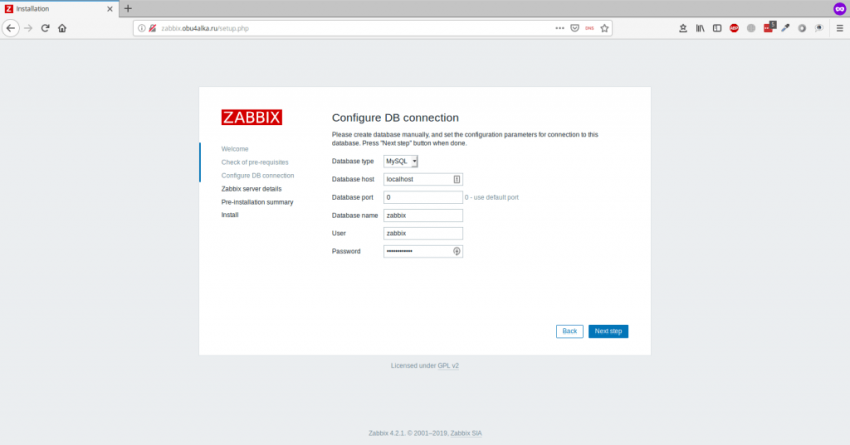Open a new browser tab
The image size is (850, 445).
pos(128,9)
